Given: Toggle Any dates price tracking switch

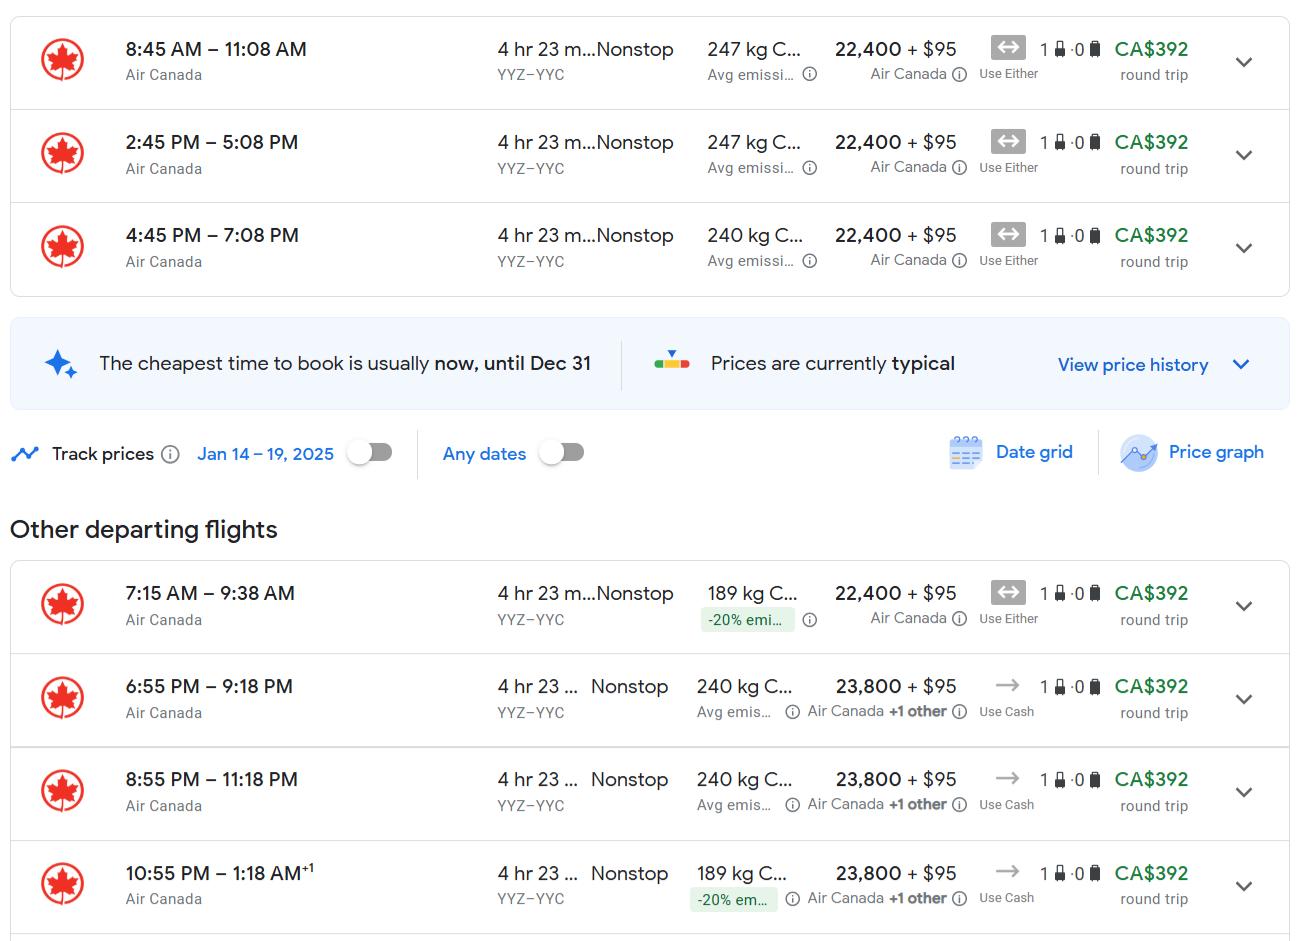Looking at the screenshot, I should [561, 453].
